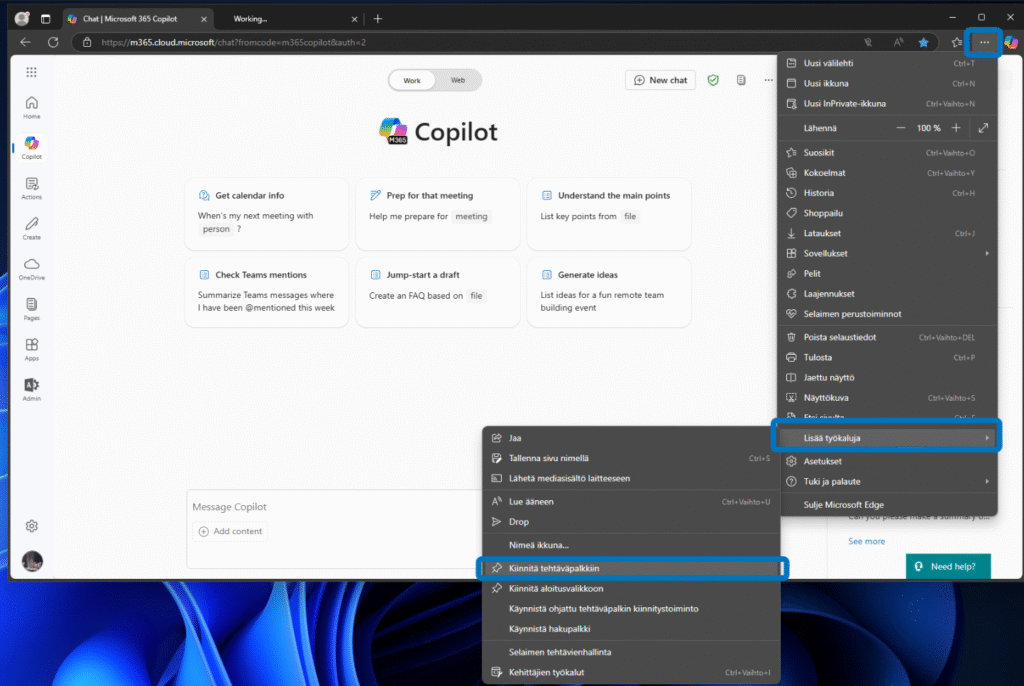Click the profile avatar at sidebar bottom
The height and width of the screenshot is (686, 1024).
(32, 561)
